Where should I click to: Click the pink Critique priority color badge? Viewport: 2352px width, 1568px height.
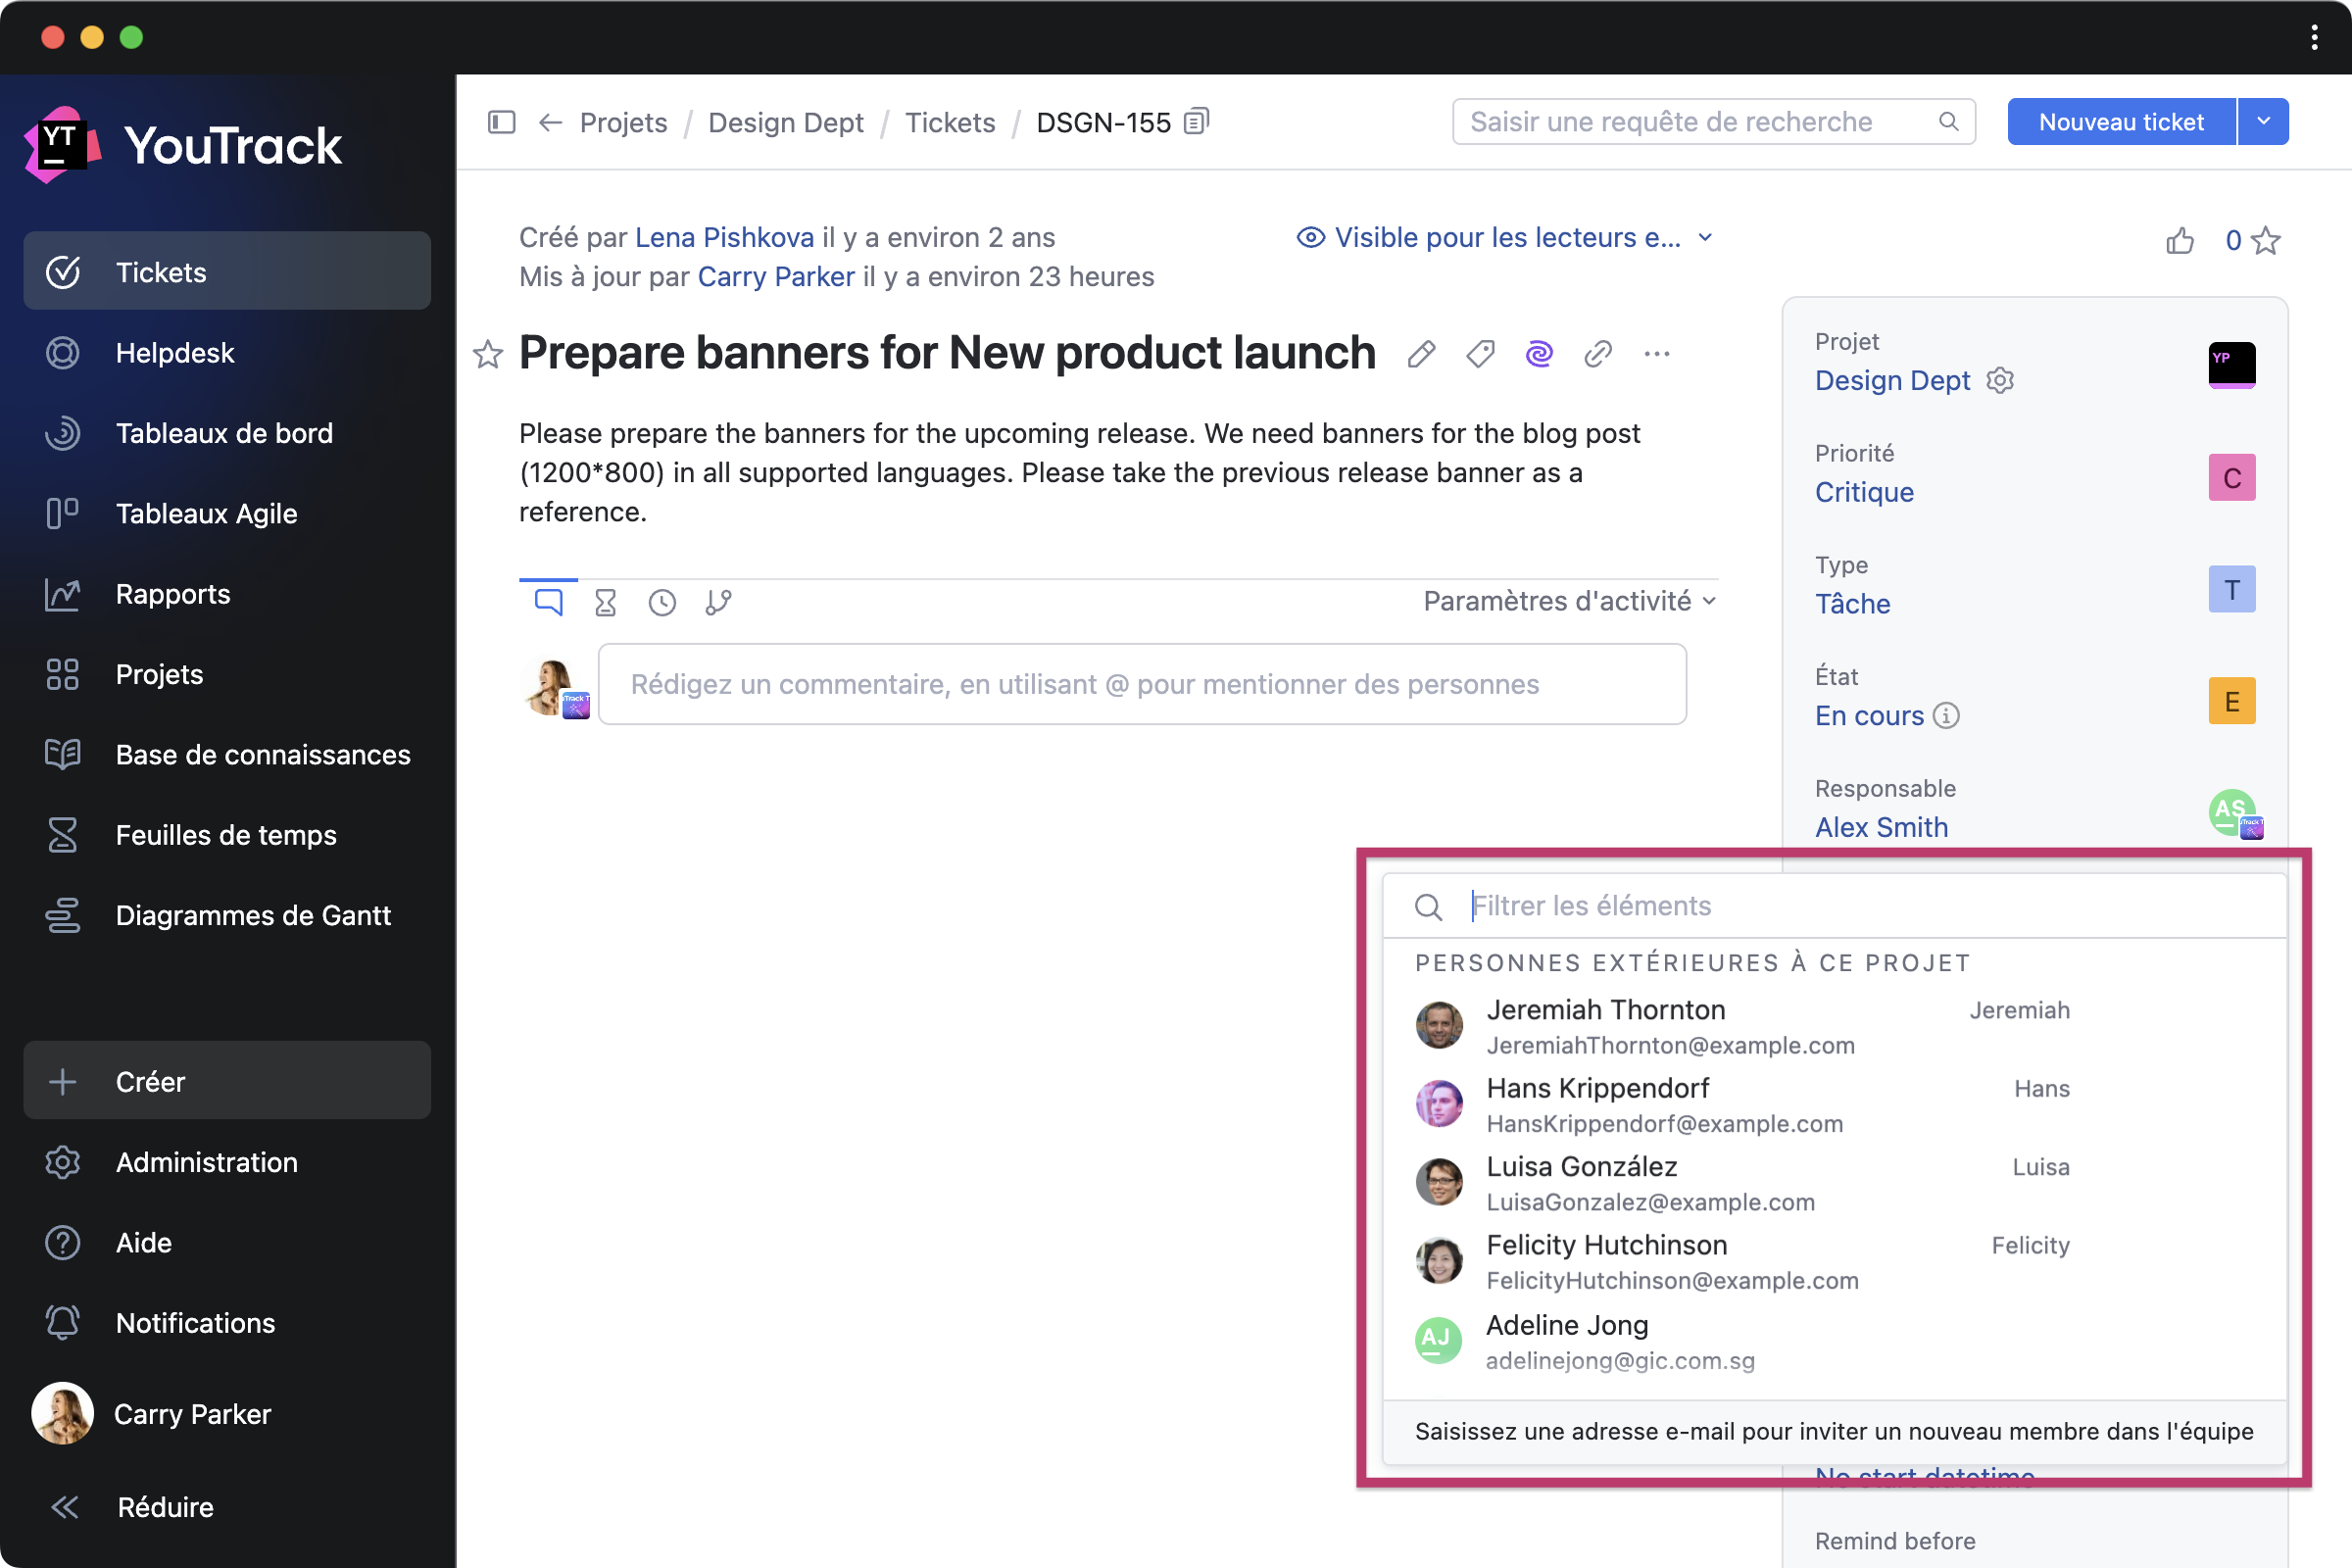point(2231,478)
